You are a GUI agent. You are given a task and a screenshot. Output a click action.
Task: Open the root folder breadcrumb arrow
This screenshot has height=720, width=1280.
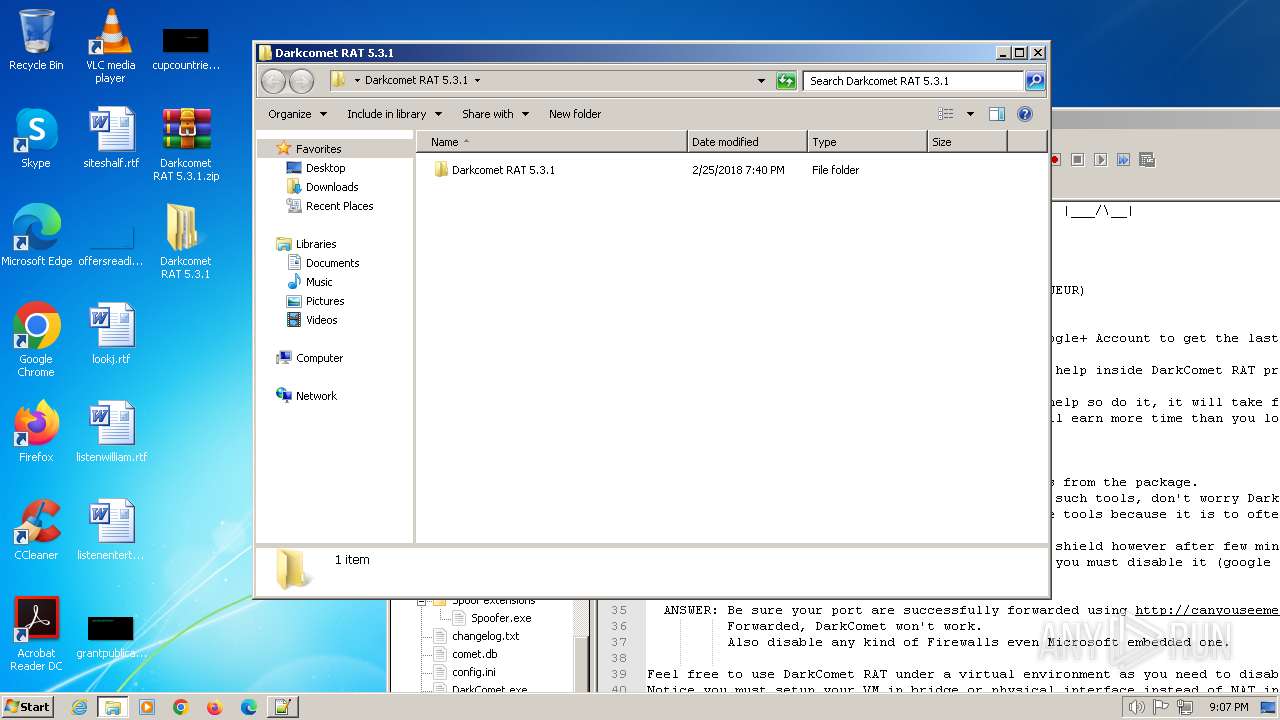[x=357, y=81]
